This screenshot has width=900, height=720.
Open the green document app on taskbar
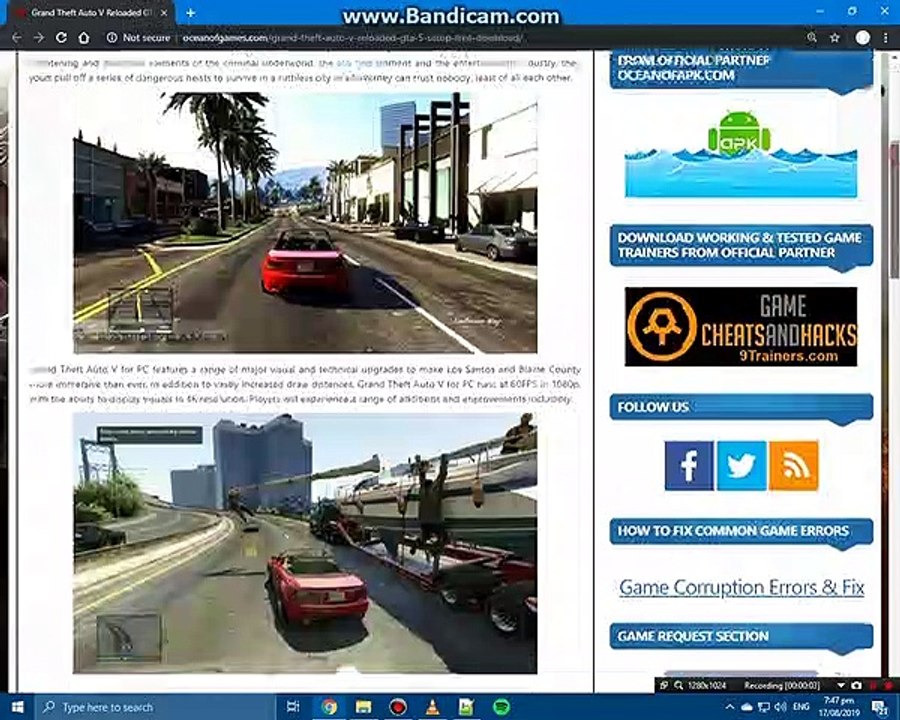click(466, 707)
